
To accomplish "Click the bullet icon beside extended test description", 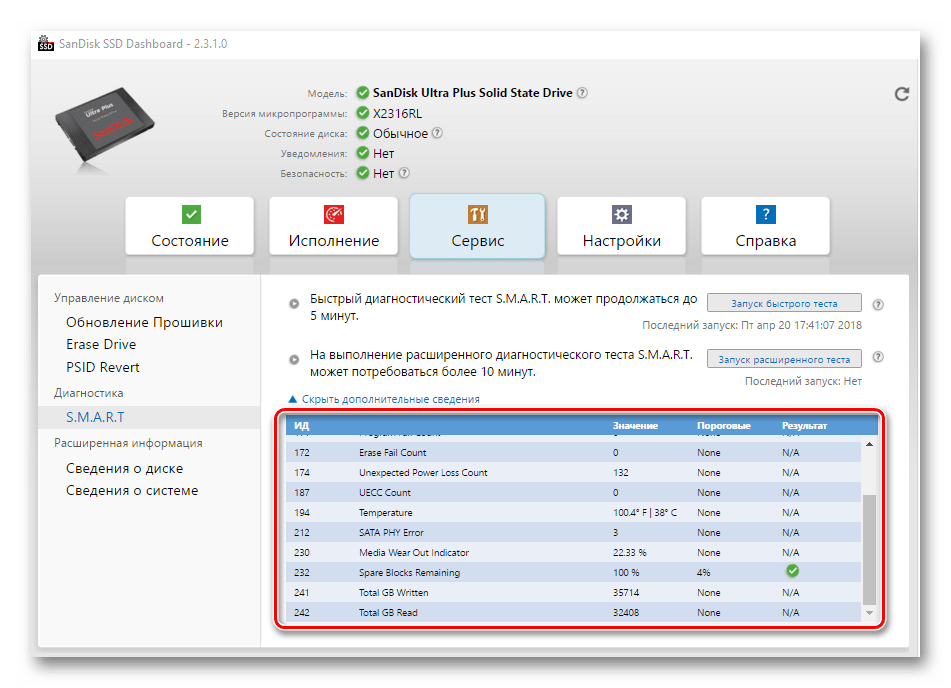I will click(x=294, y=359).
